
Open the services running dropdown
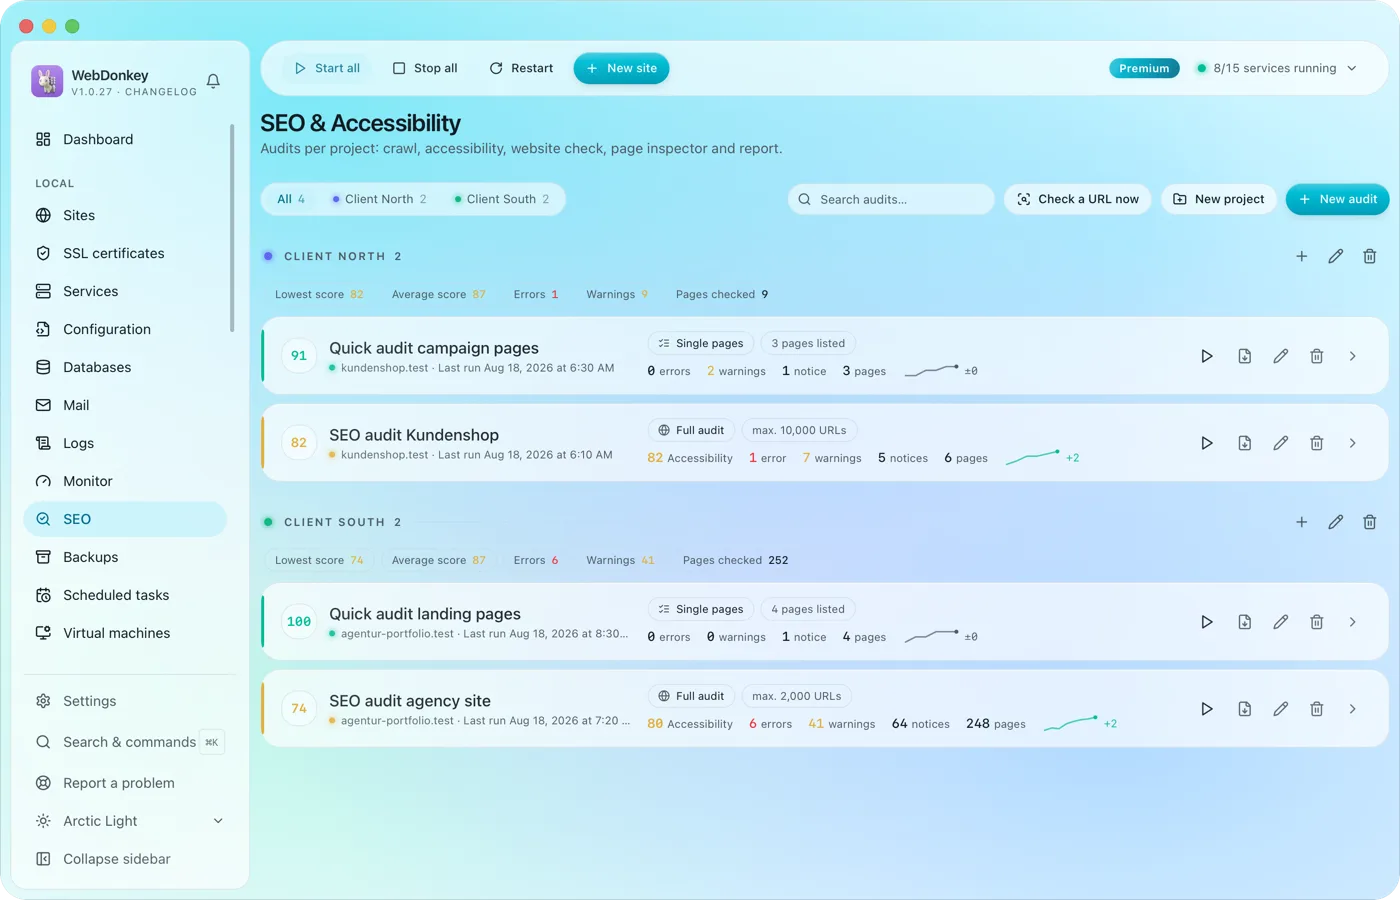[x=1277, y=68]
